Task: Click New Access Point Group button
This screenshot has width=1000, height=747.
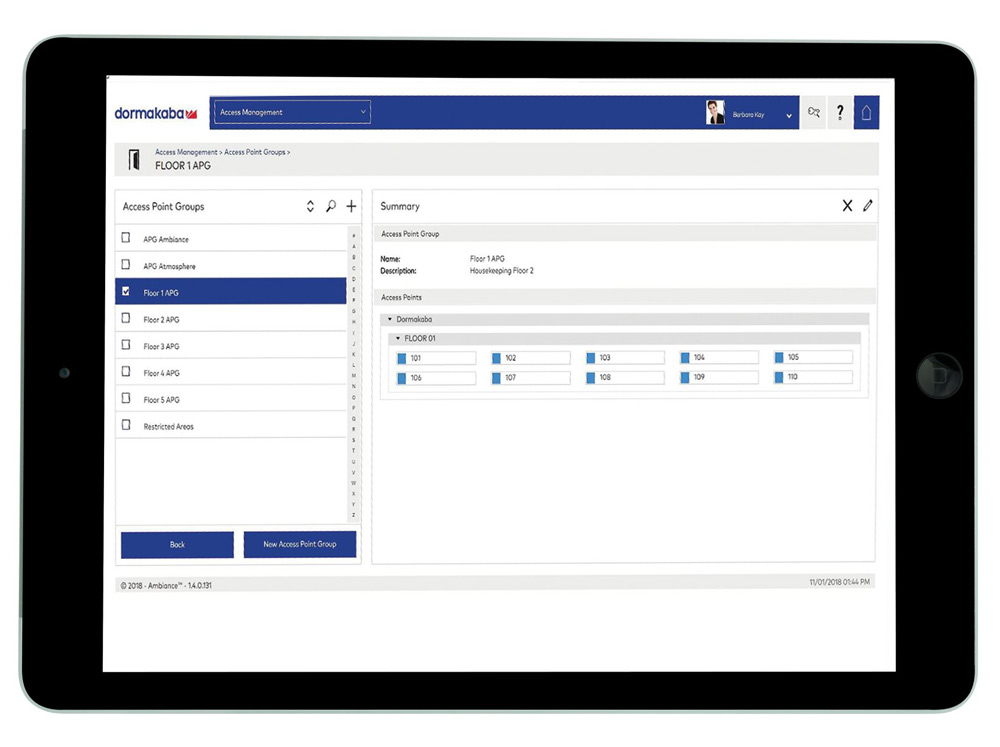Action: pos(300,544)
